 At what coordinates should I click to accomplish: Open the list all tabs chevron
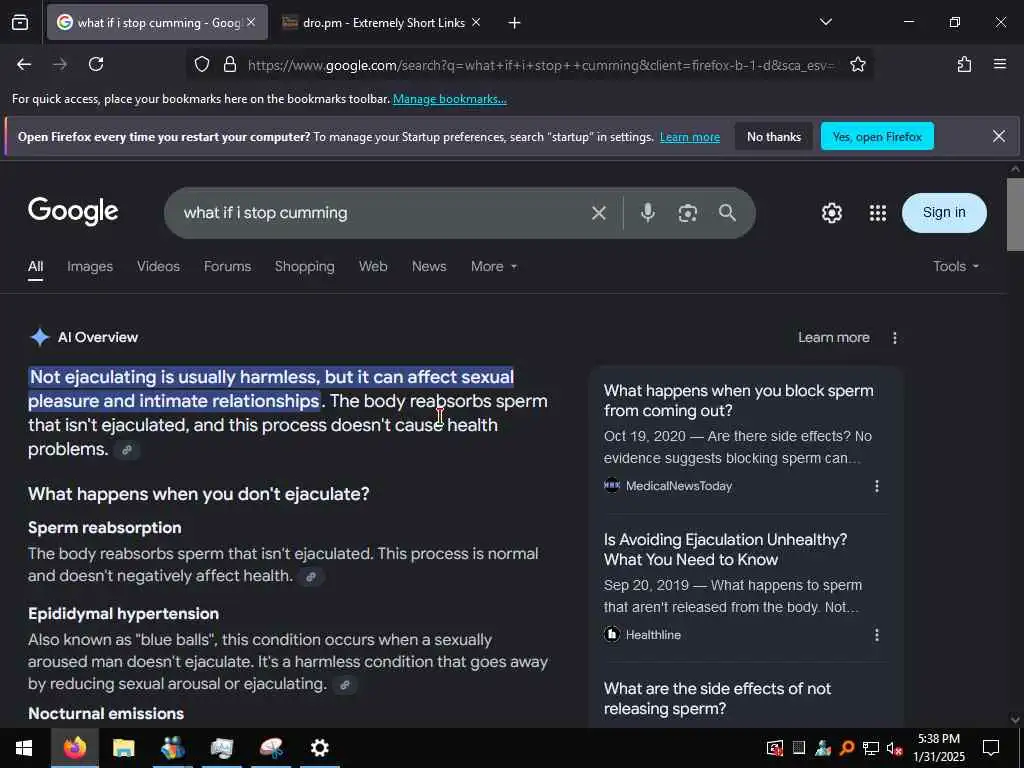click(x=825, y=22)
